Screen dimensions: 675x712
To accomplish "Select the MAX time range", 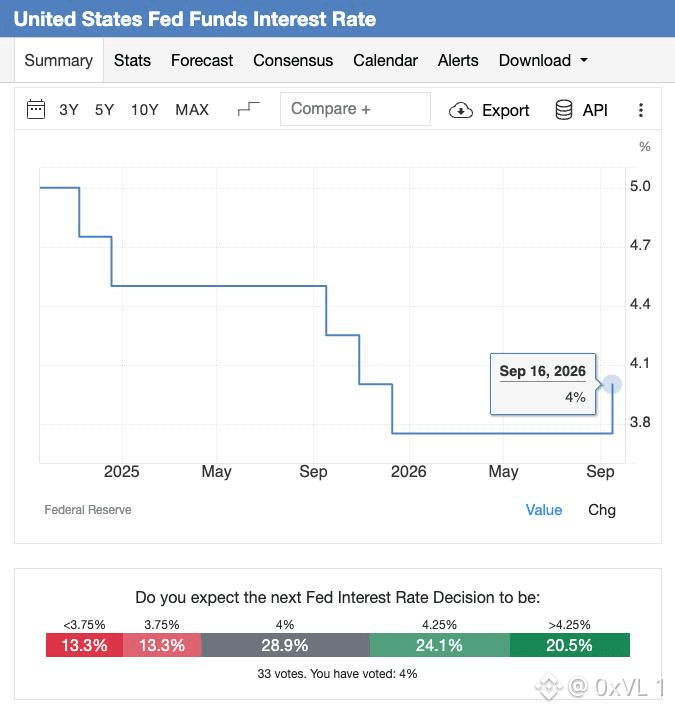I will [x=192, y=110].
